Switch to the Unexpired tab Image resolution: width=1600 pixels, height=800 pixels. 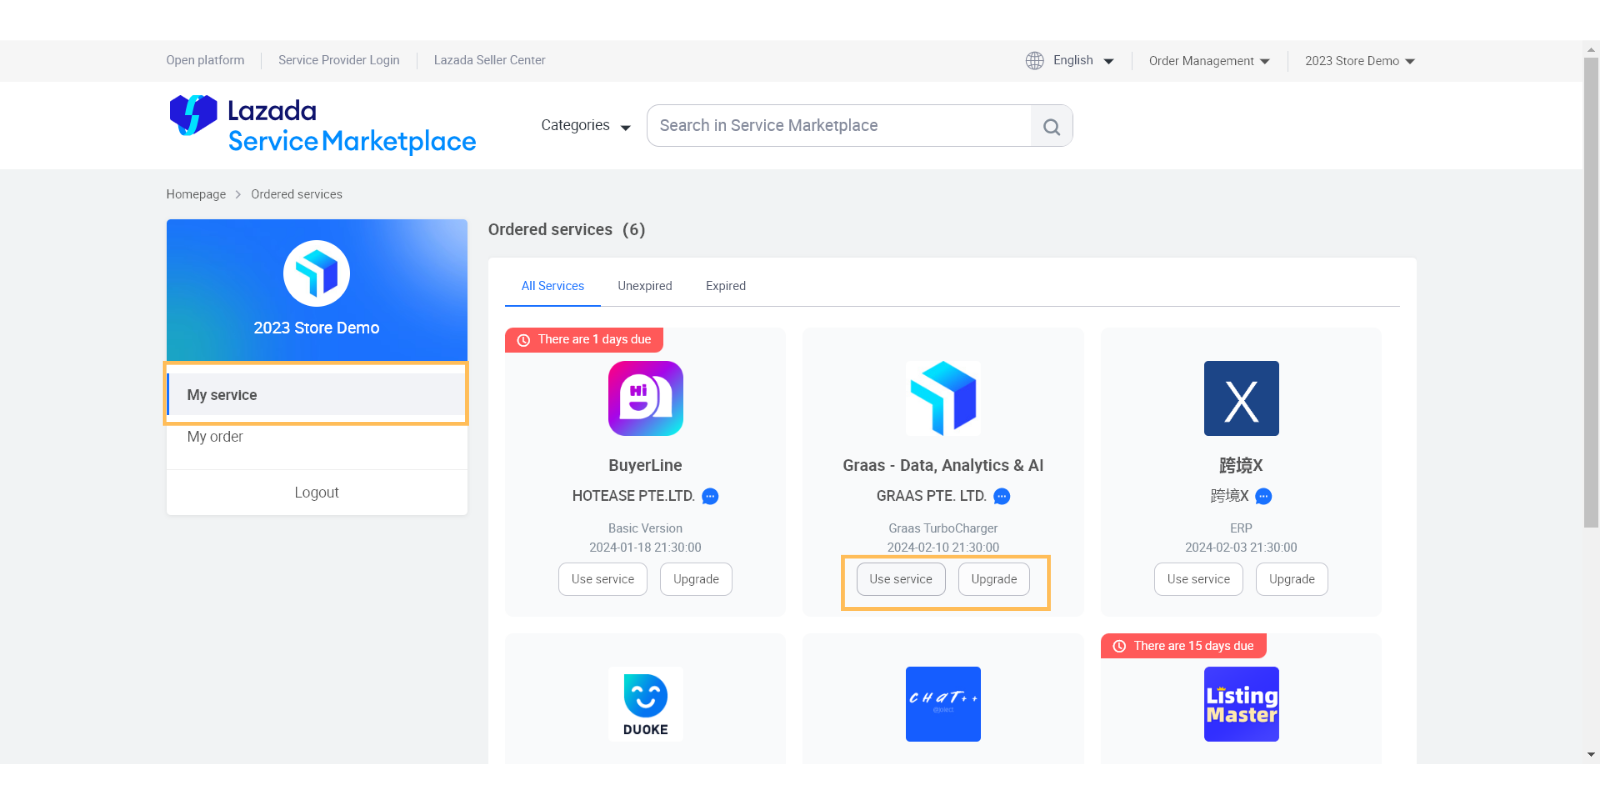(645, 286)
